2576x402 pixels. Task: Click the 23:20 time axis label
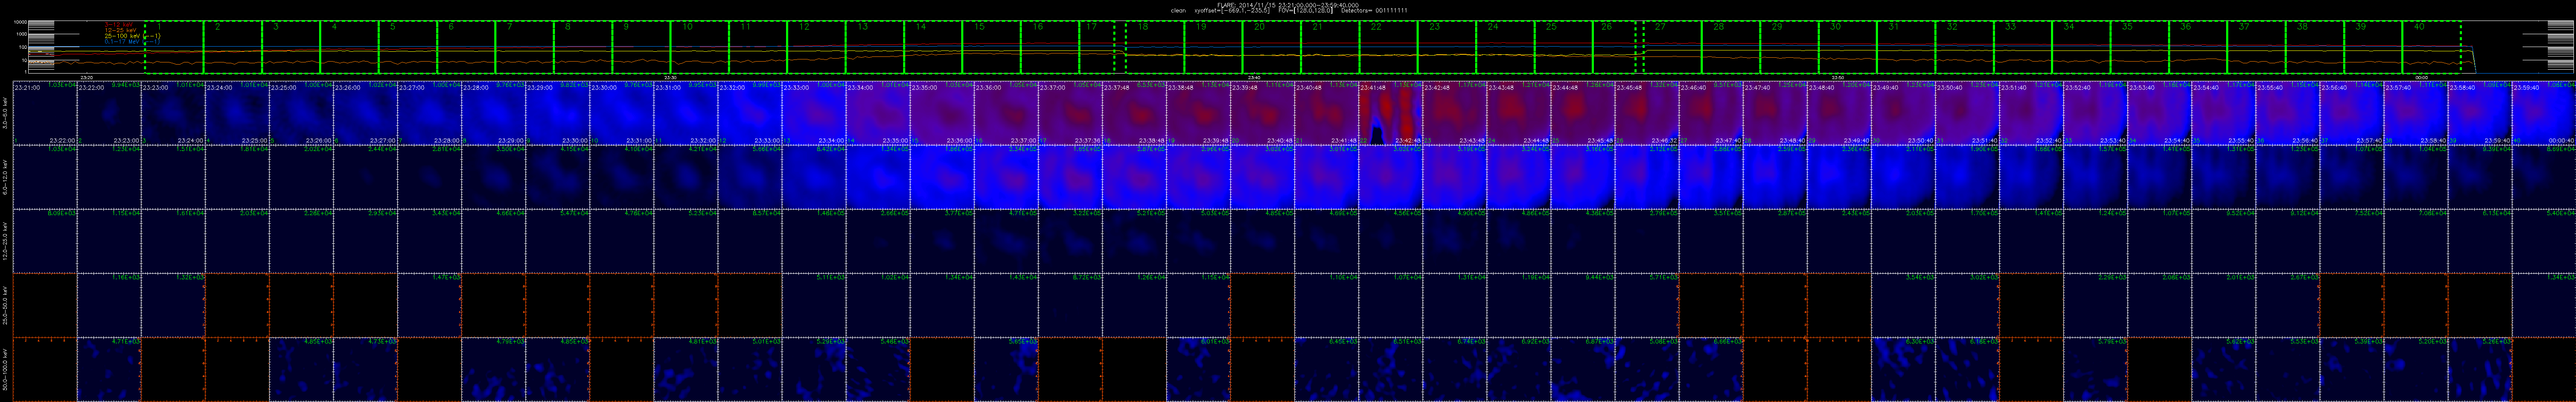tap(87, 77)
